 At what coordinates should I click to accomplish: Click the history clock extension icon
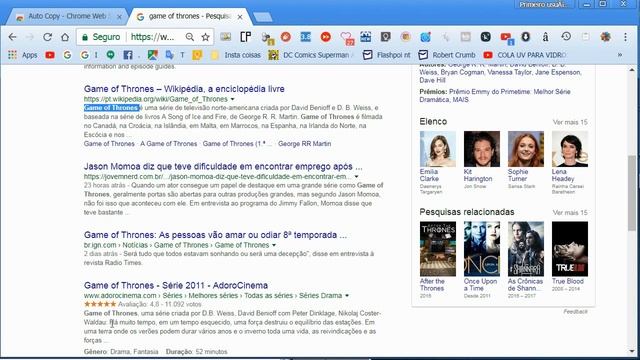(566, 36)
